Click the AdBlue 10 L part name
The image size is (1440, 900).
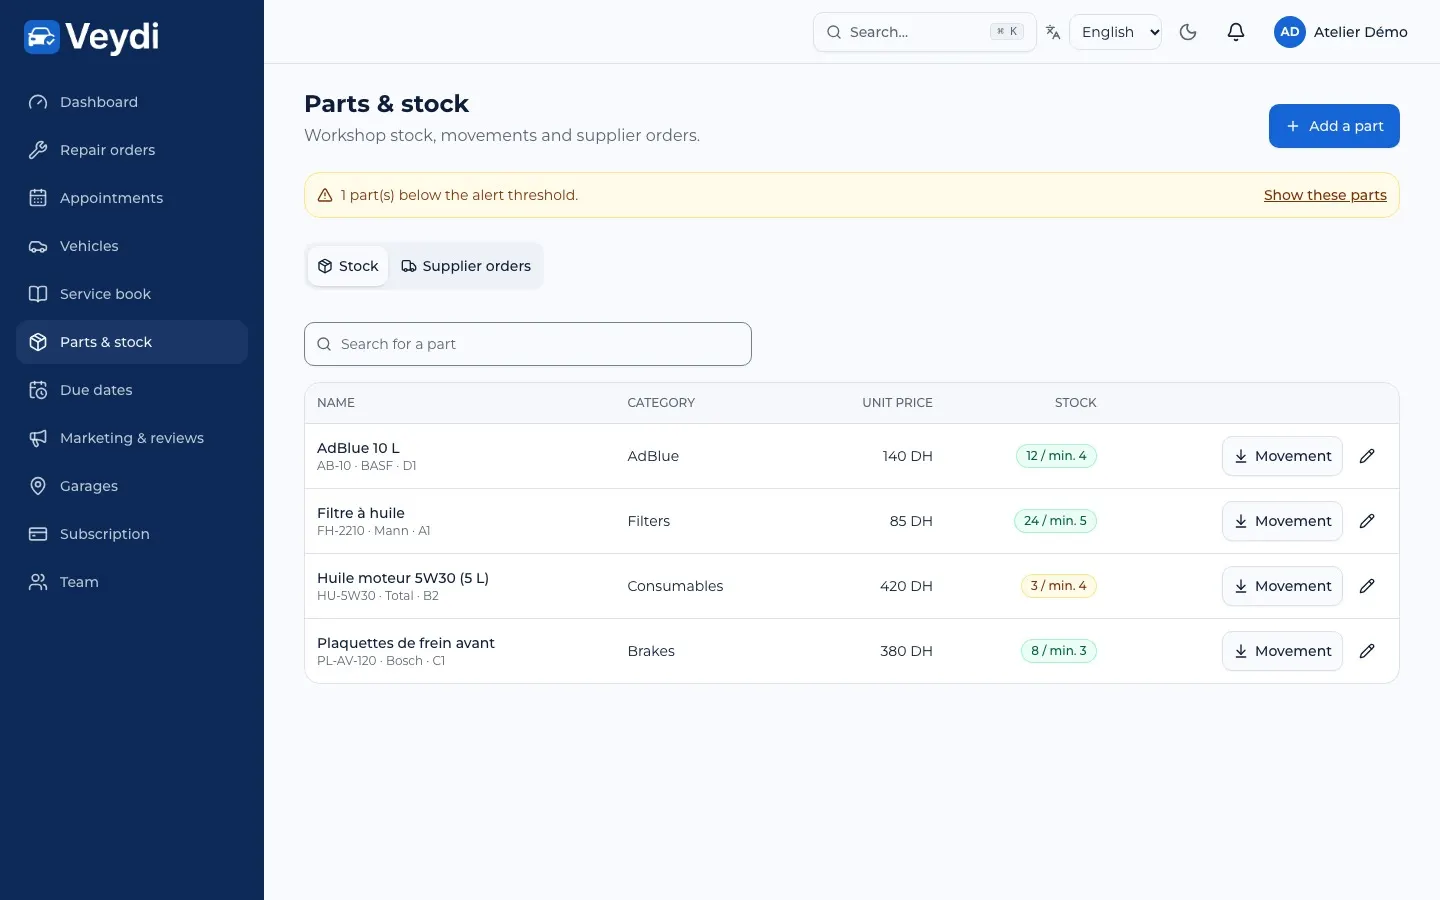[x=358, y=448]
